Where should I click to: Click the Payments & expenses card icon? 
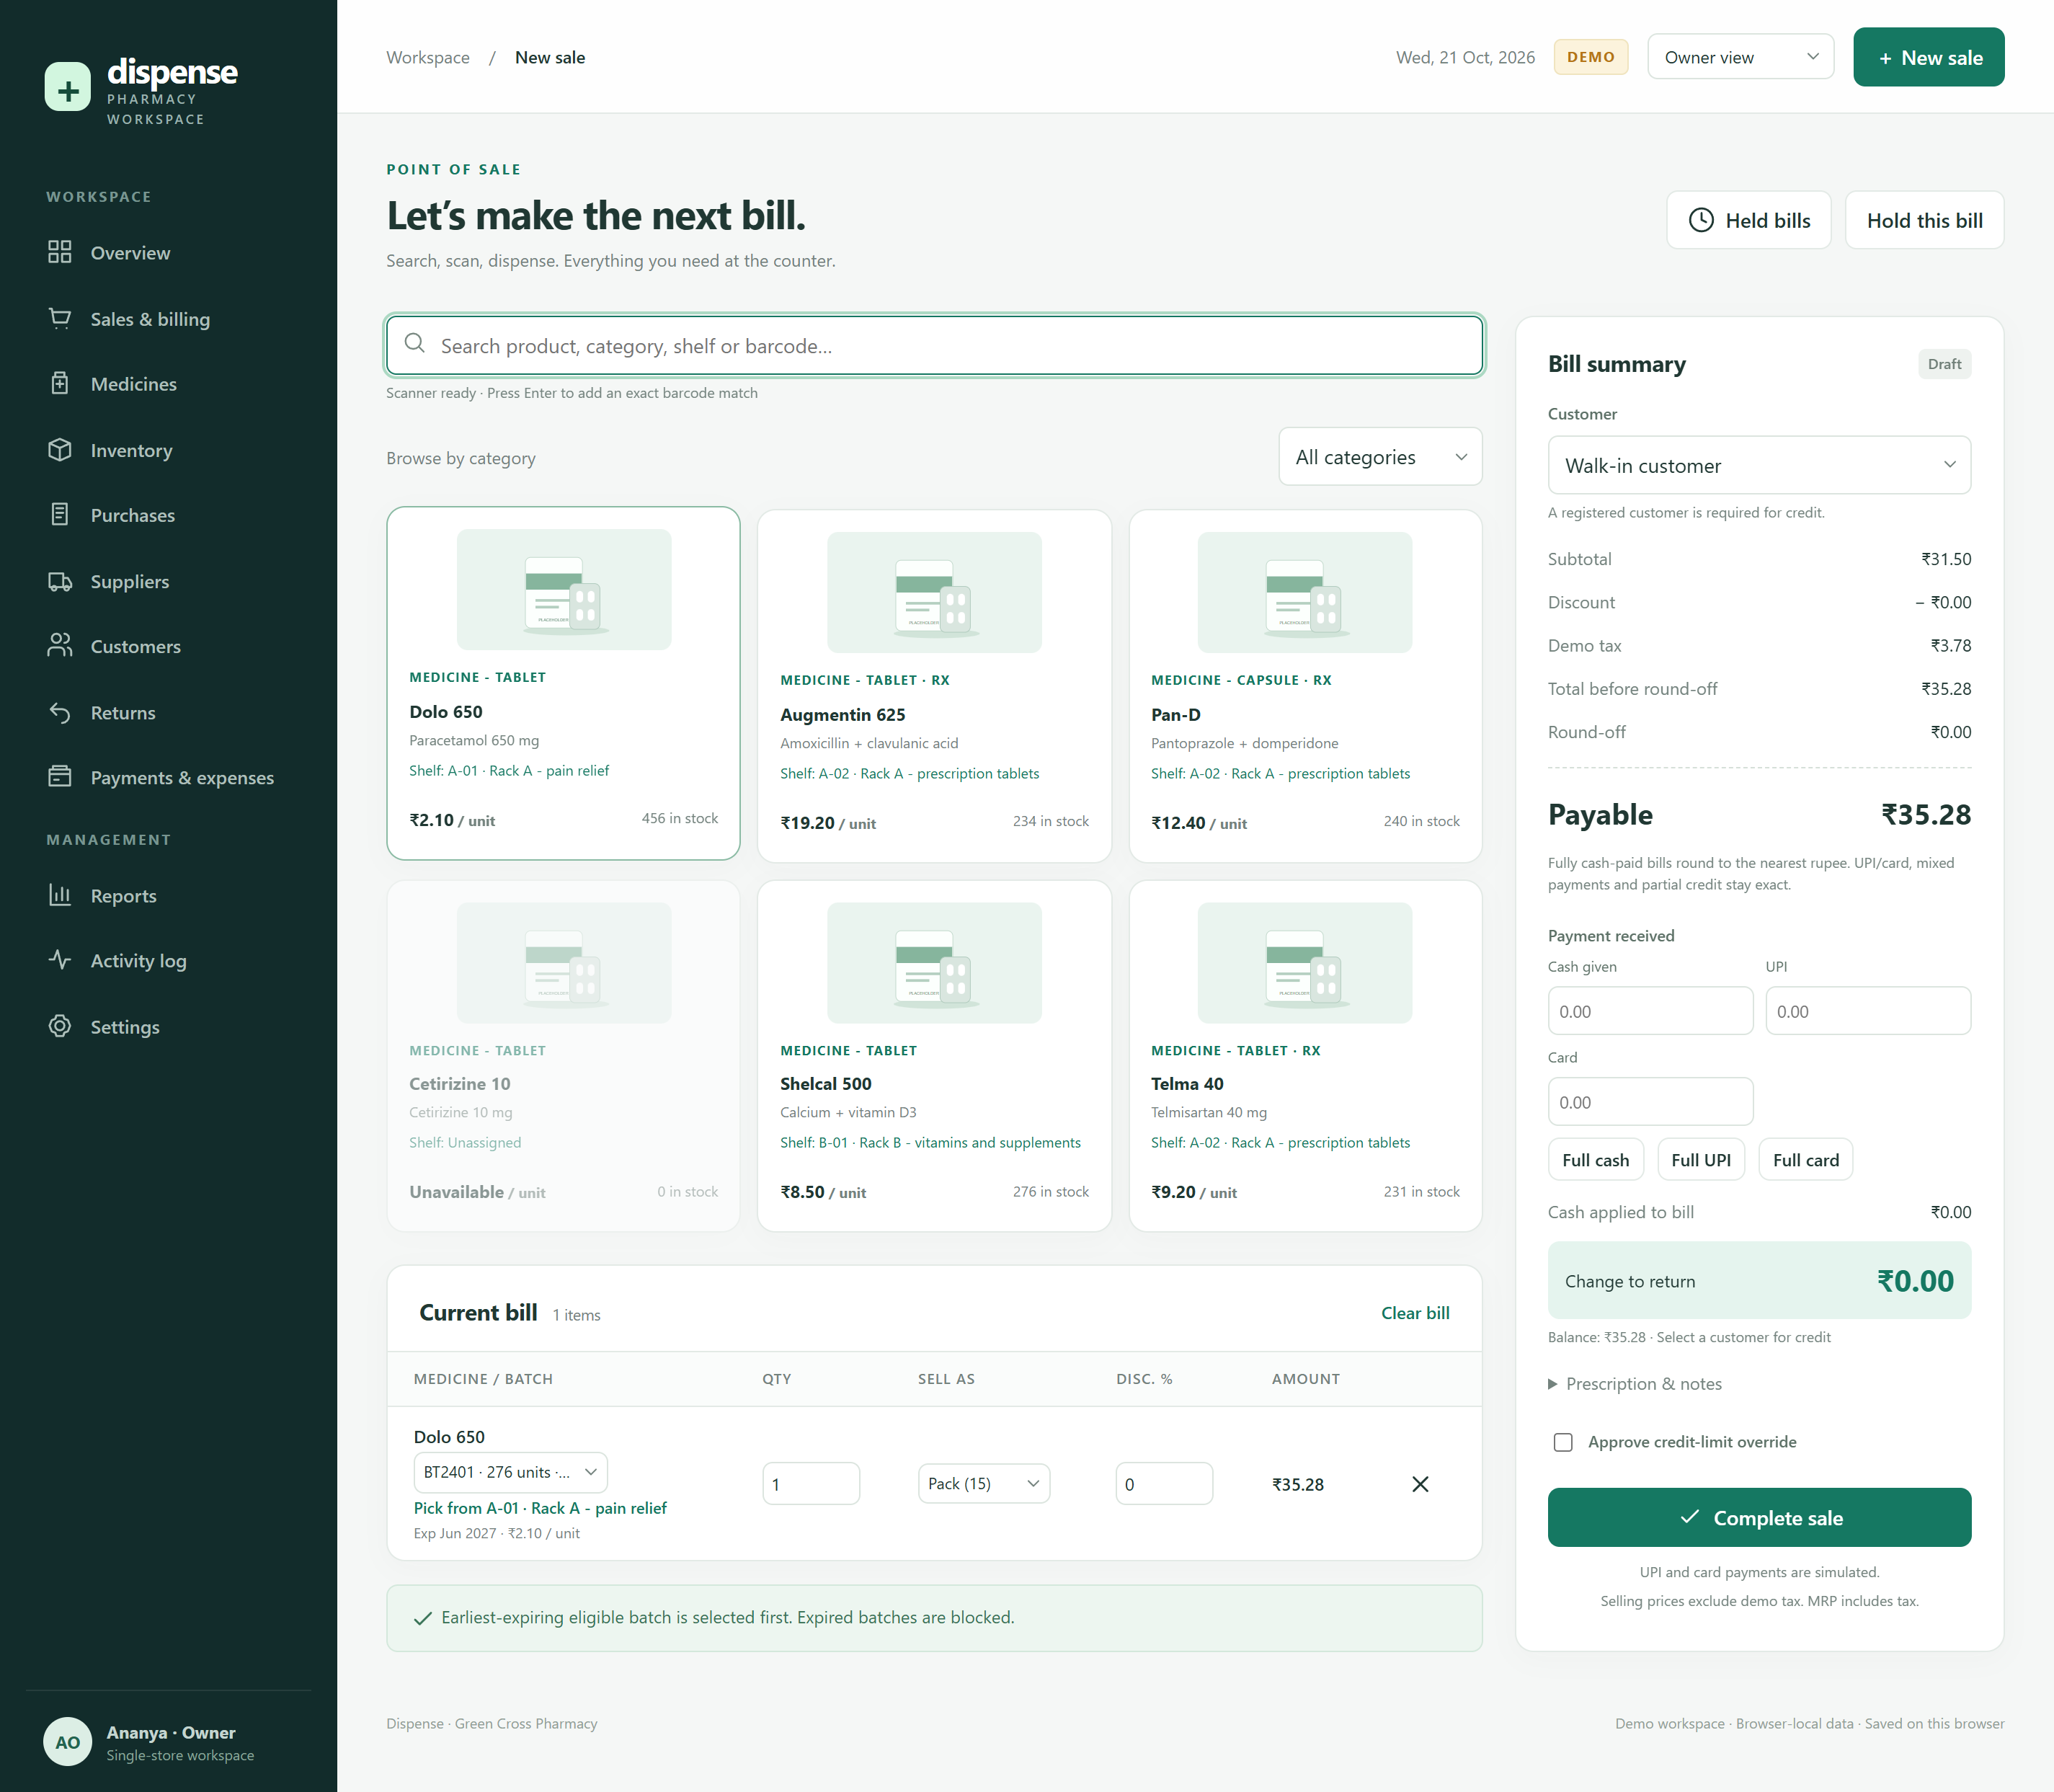pos(60,777)
